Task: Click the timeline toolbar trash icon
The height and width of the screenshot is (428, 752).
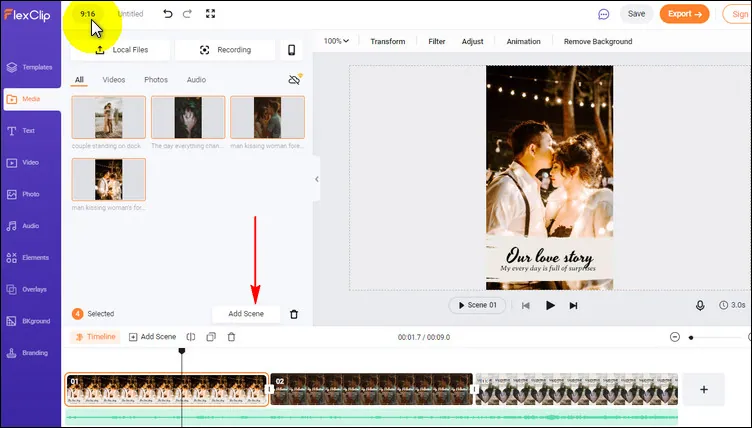Action: click(231, 337)
